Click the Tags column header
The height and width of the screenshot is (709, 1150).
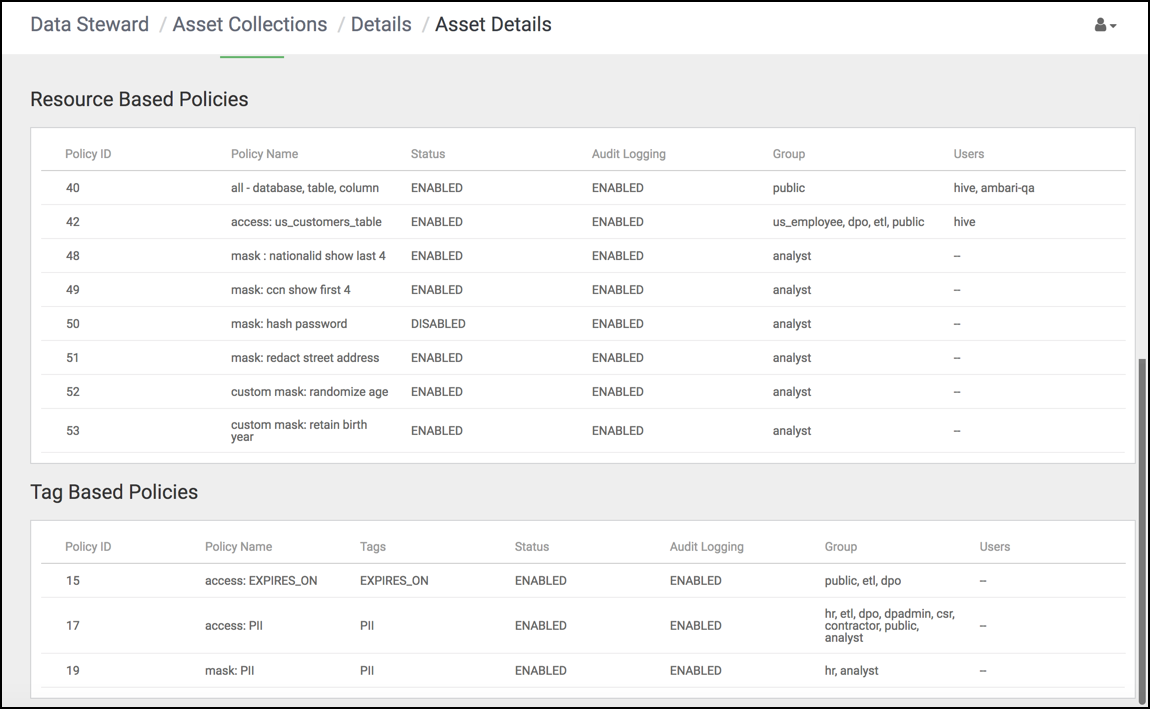coord(373,547)
